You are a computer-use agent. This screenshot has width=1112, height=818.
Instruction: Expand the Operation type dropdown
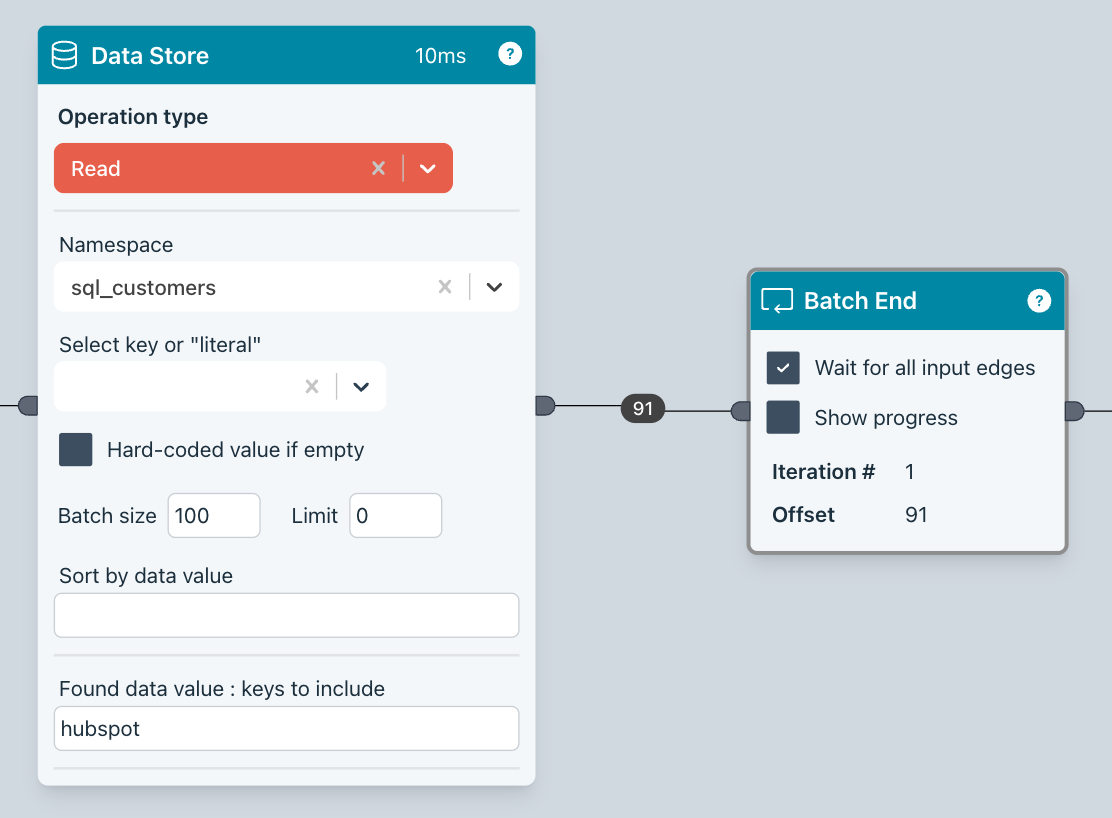coord(428,169)
